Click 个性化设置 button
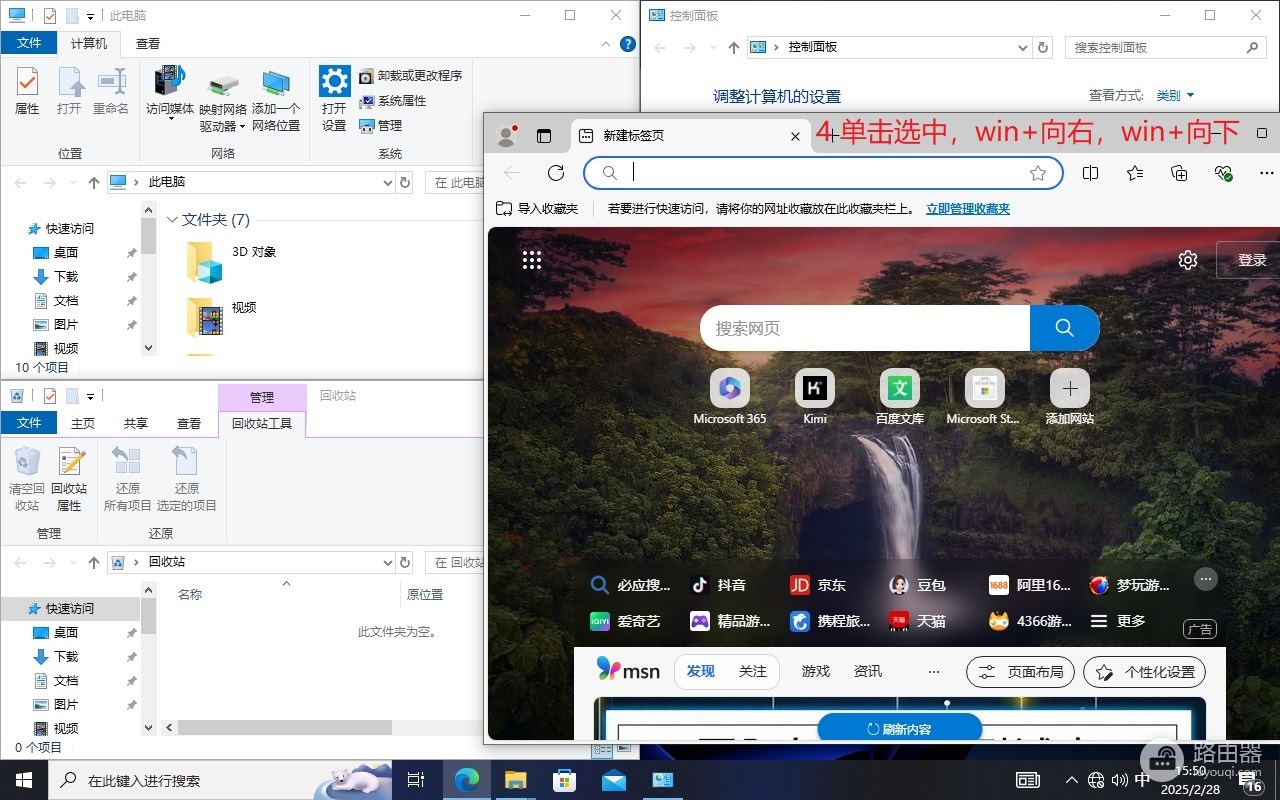Screen dimensions: 1280x800 (x=1145, y=672)
